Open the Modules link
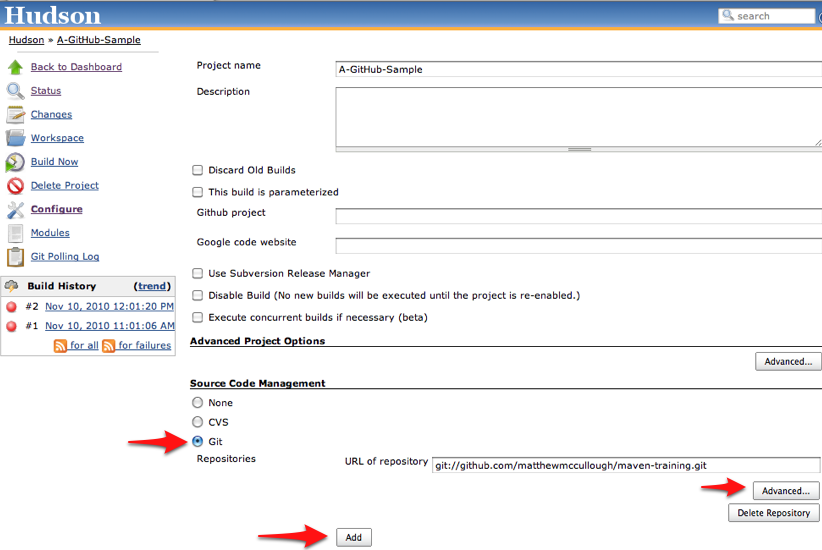 pos(50,233)
